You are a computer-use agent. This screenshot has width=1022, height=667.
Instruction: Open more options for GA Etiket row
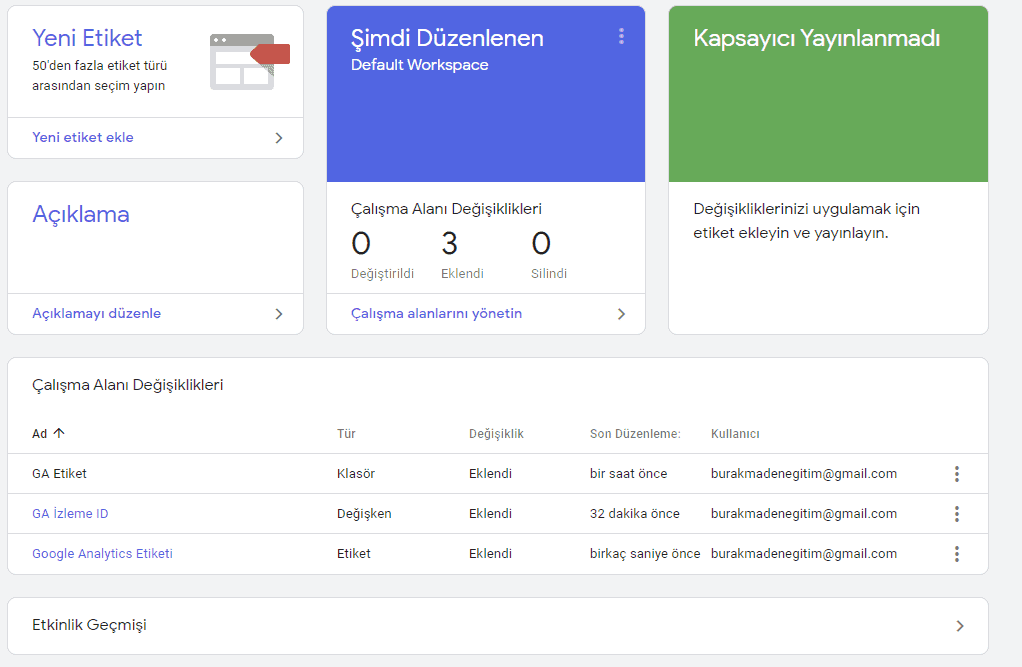tap(956, 474)
